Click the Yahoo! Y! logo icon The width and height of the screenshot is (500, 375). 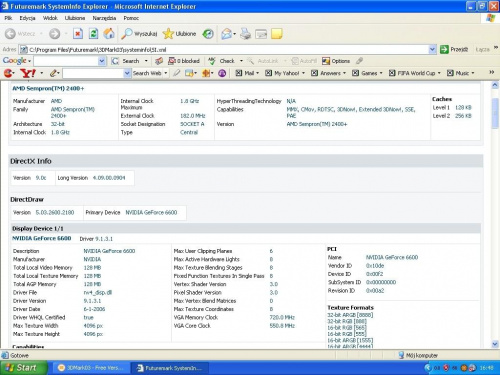pyautogui.click(x=28, y=73)
